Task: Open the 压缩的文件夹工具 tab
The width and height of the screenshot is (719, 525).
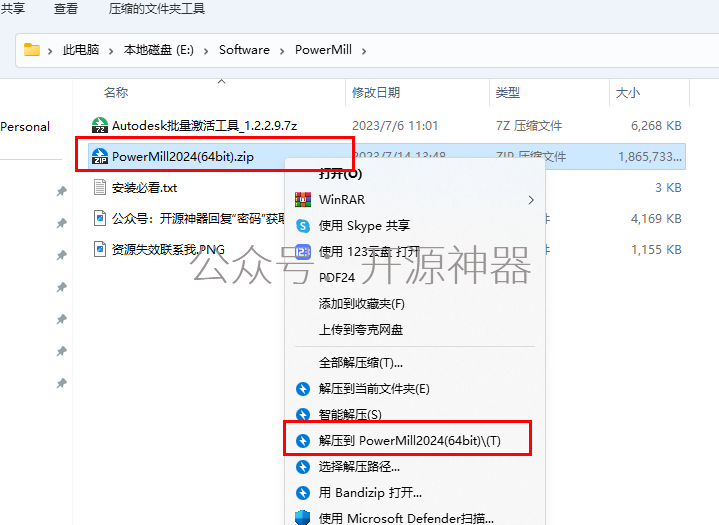Action: pos(157,8)
